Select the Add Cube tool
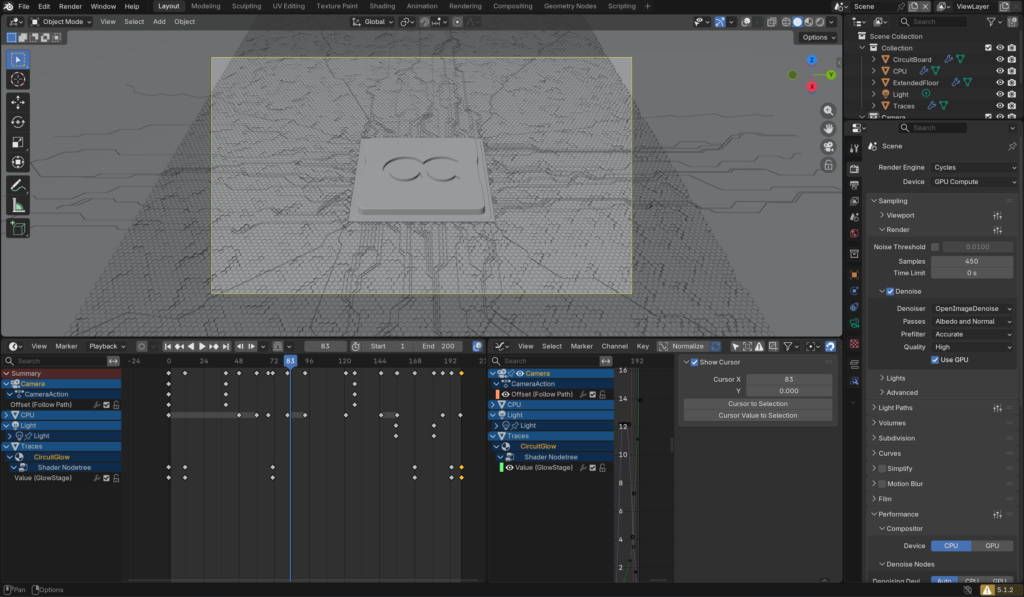 coord(18,229)
